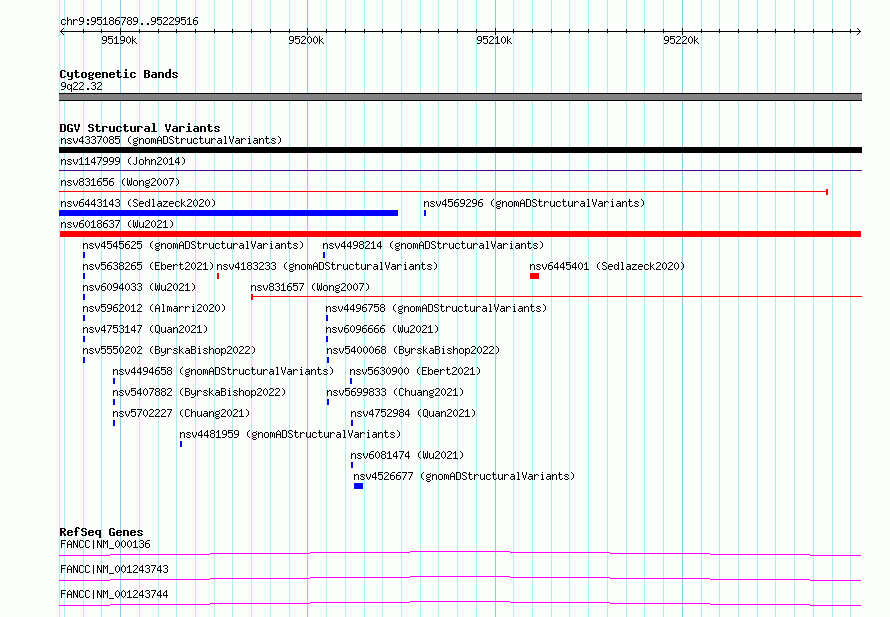The width and height of the screenshot is (890, 617).
Task: Click the nsv4494658 variant label
Action: click(x=223, y=371)
